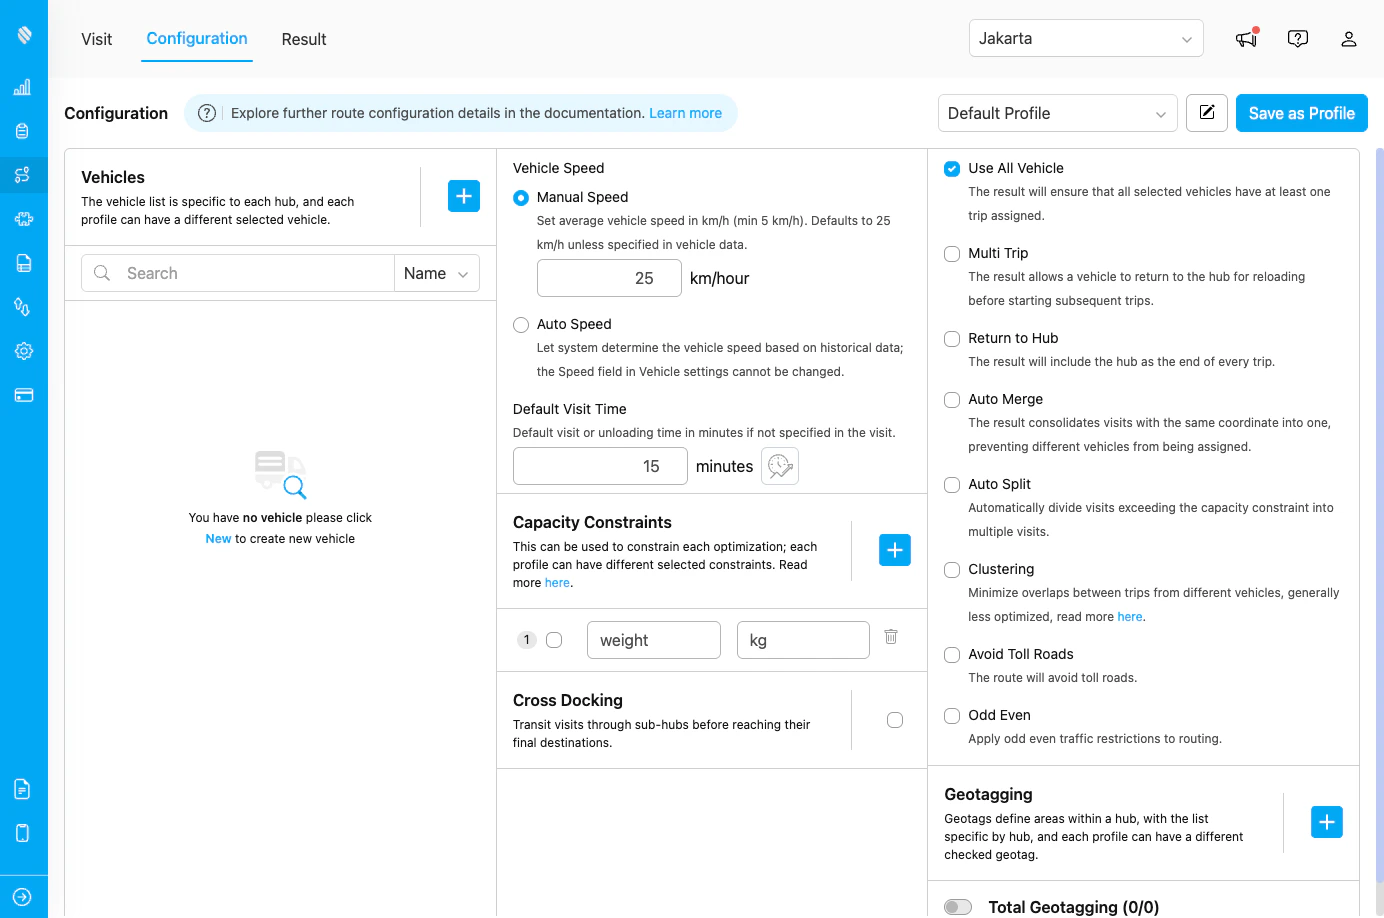Screen dimensions: 1384x918
Task: Open announcements megaphone icon
Action: tap(1246, 38)
